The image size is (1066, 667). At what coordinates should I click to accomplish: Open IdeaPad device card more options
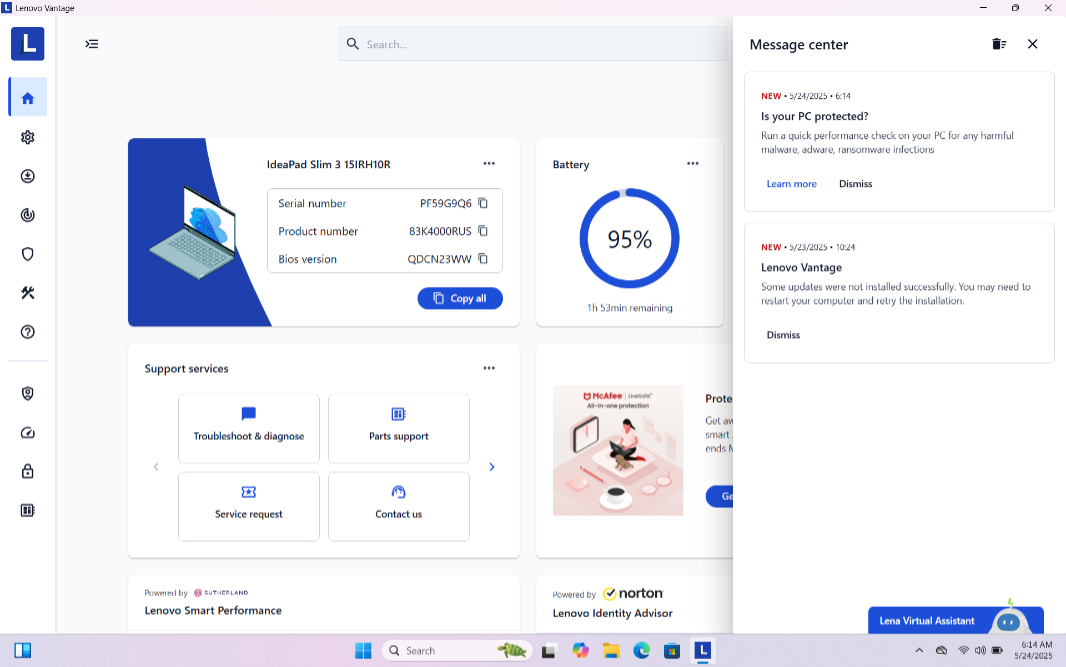489,164
